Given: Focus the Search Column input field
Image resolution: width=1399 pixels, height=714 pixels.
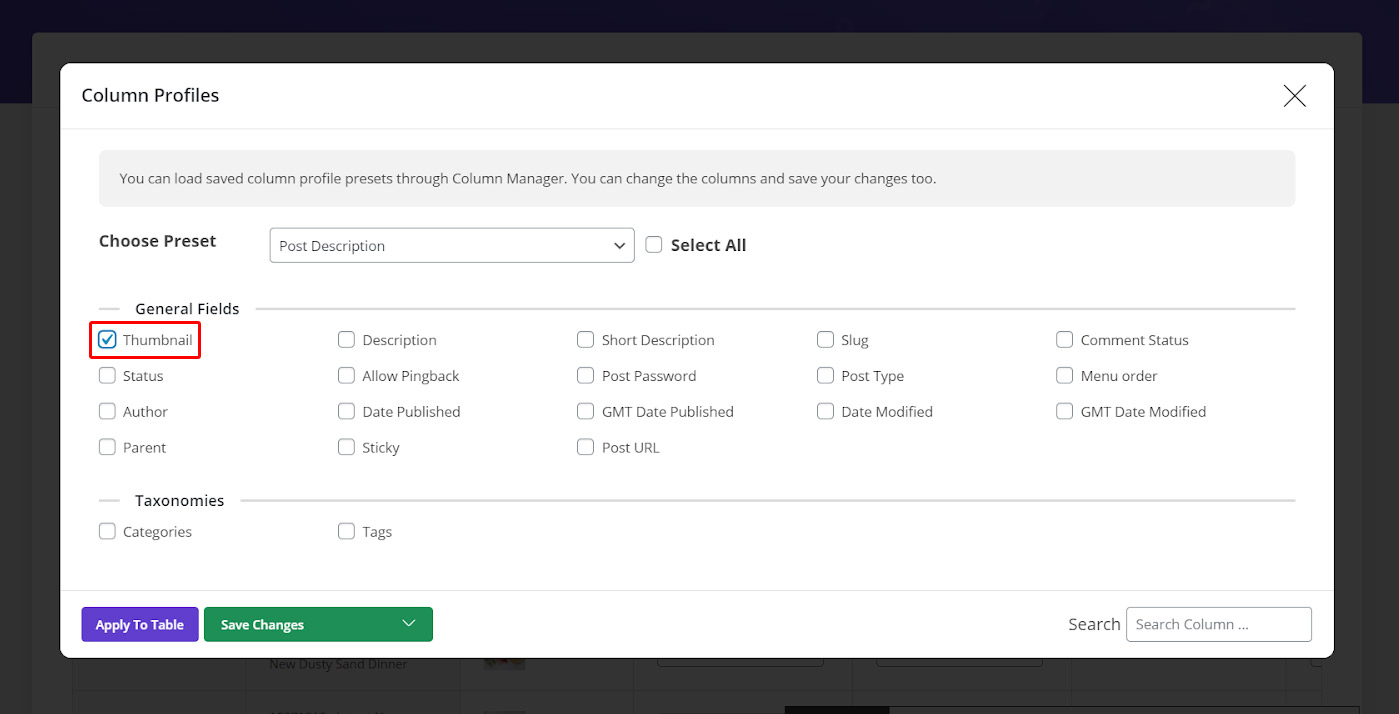Looking at the screenshot, I should coord(1218,624).
